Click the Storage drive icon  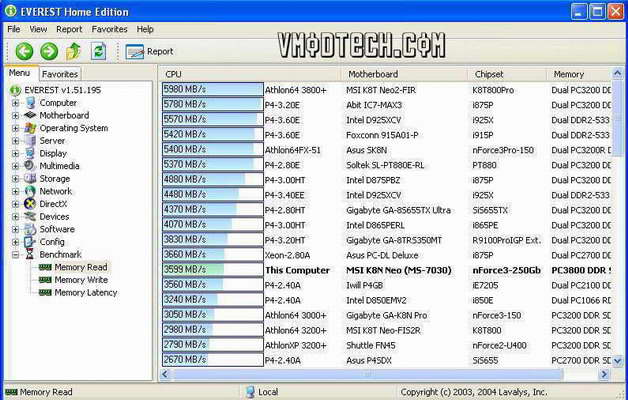(x=30, y=179)
